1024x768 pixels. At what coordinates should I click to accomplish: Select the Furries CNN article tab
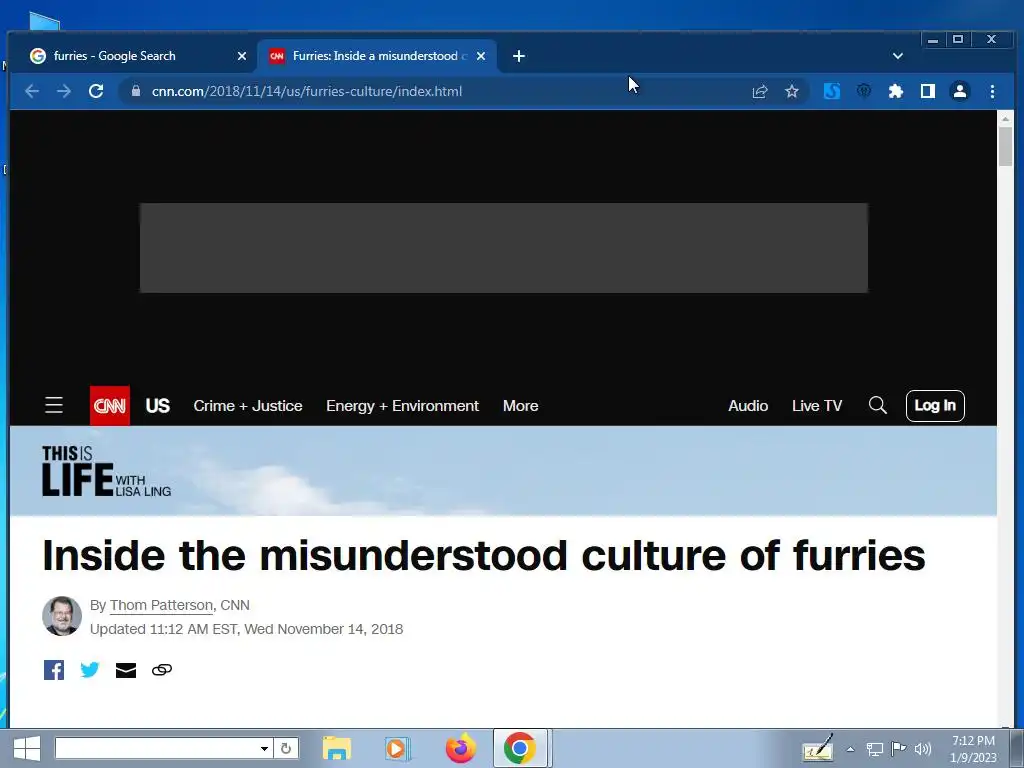tap(377, 56)
